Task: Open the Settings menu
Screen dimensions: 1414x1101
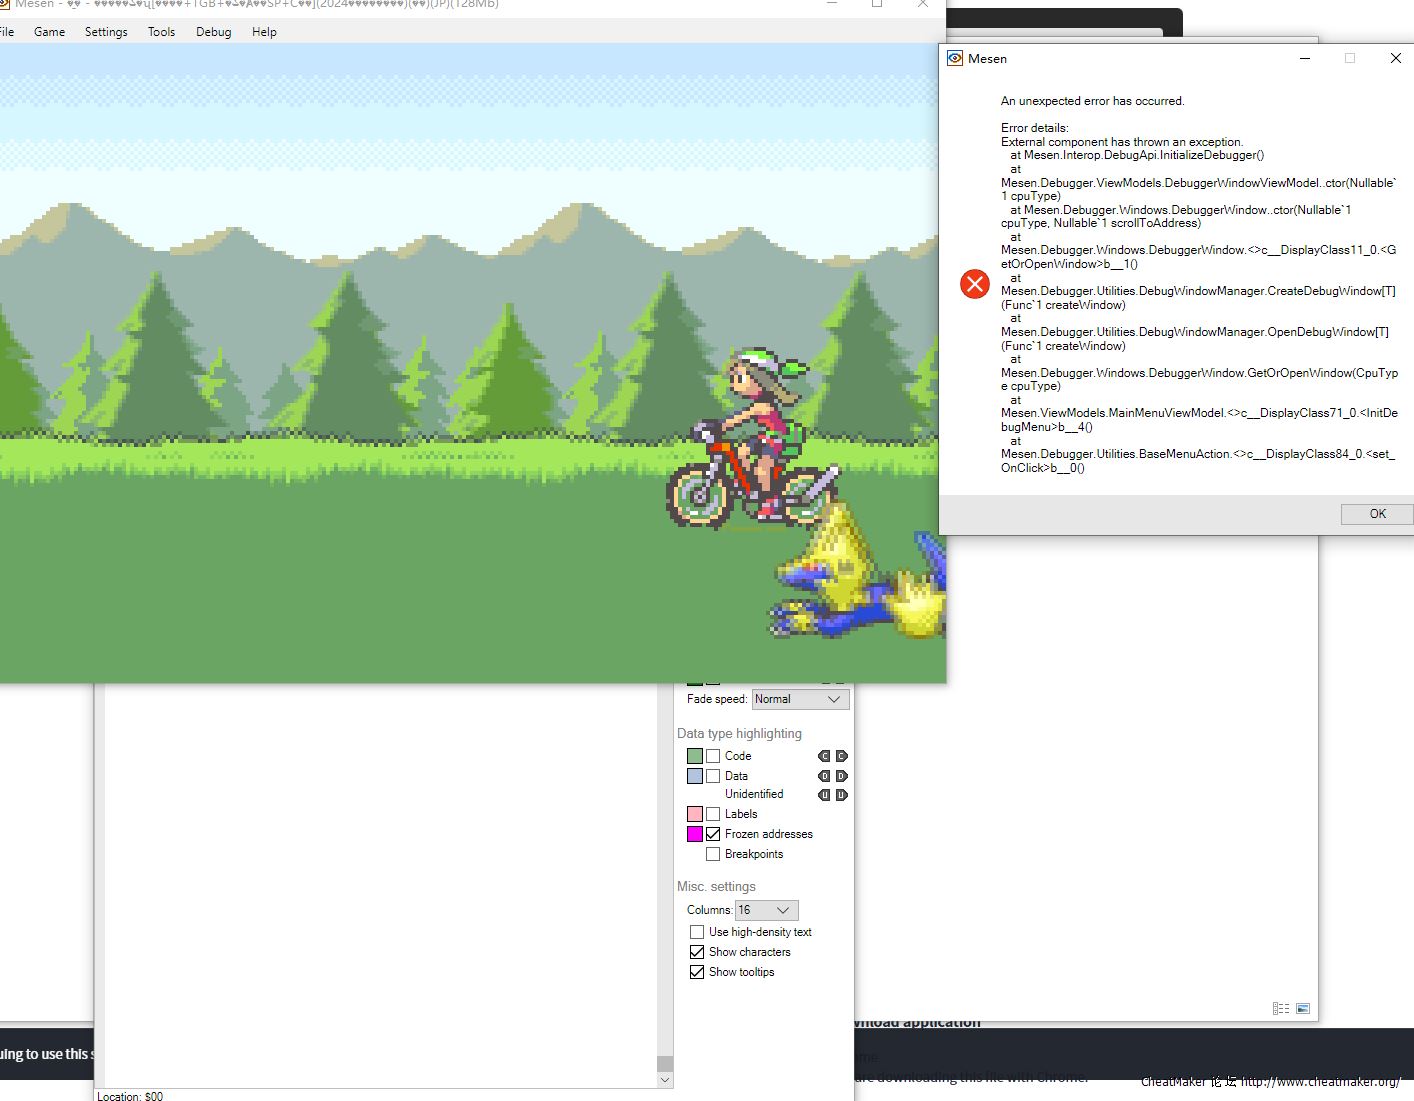Action: click(106, 32)
